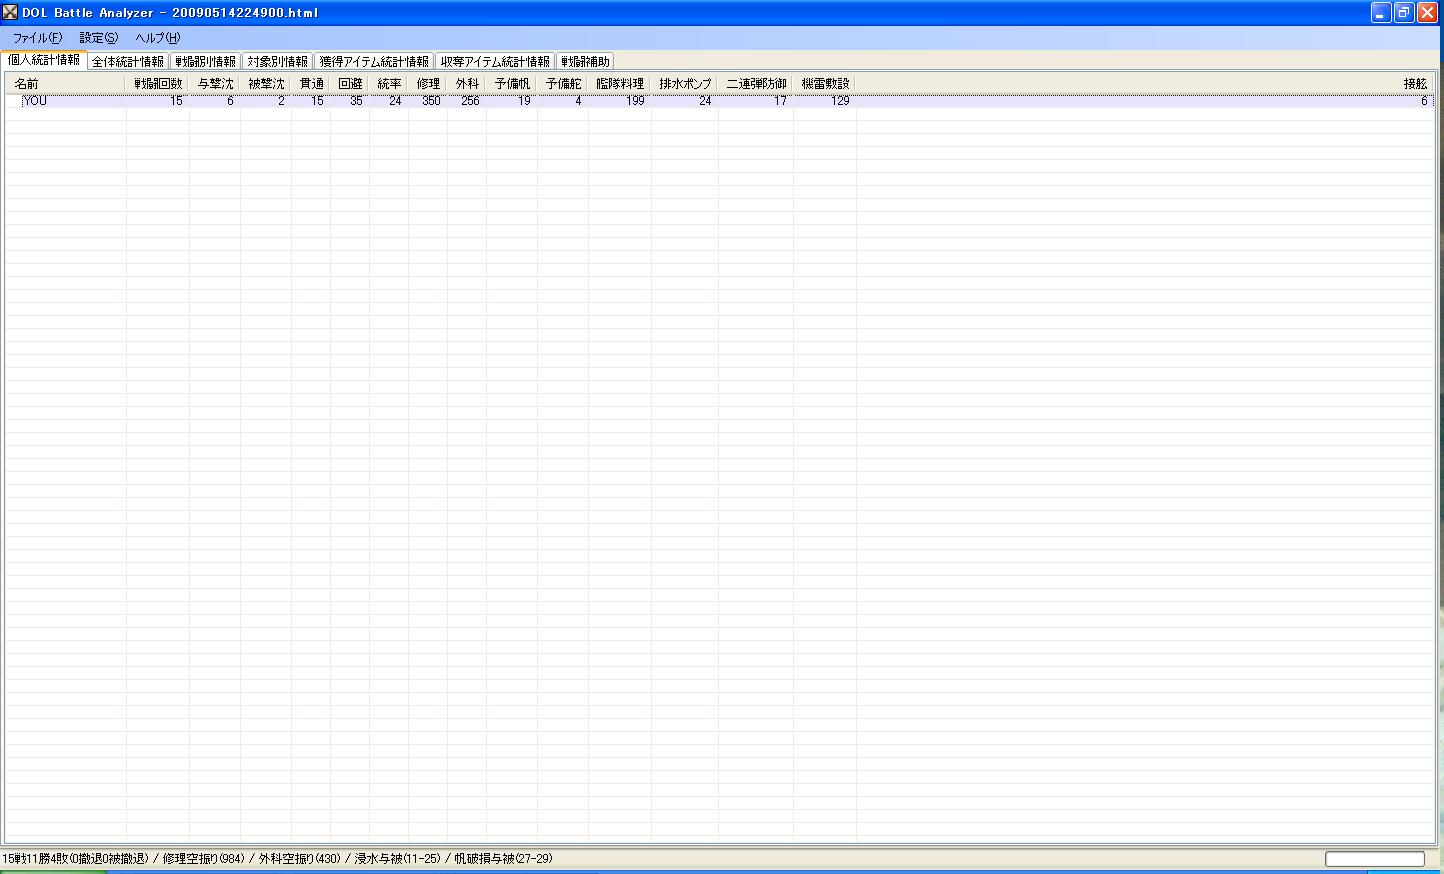Click the 129 value under 機雷敷設

(840, 101)
